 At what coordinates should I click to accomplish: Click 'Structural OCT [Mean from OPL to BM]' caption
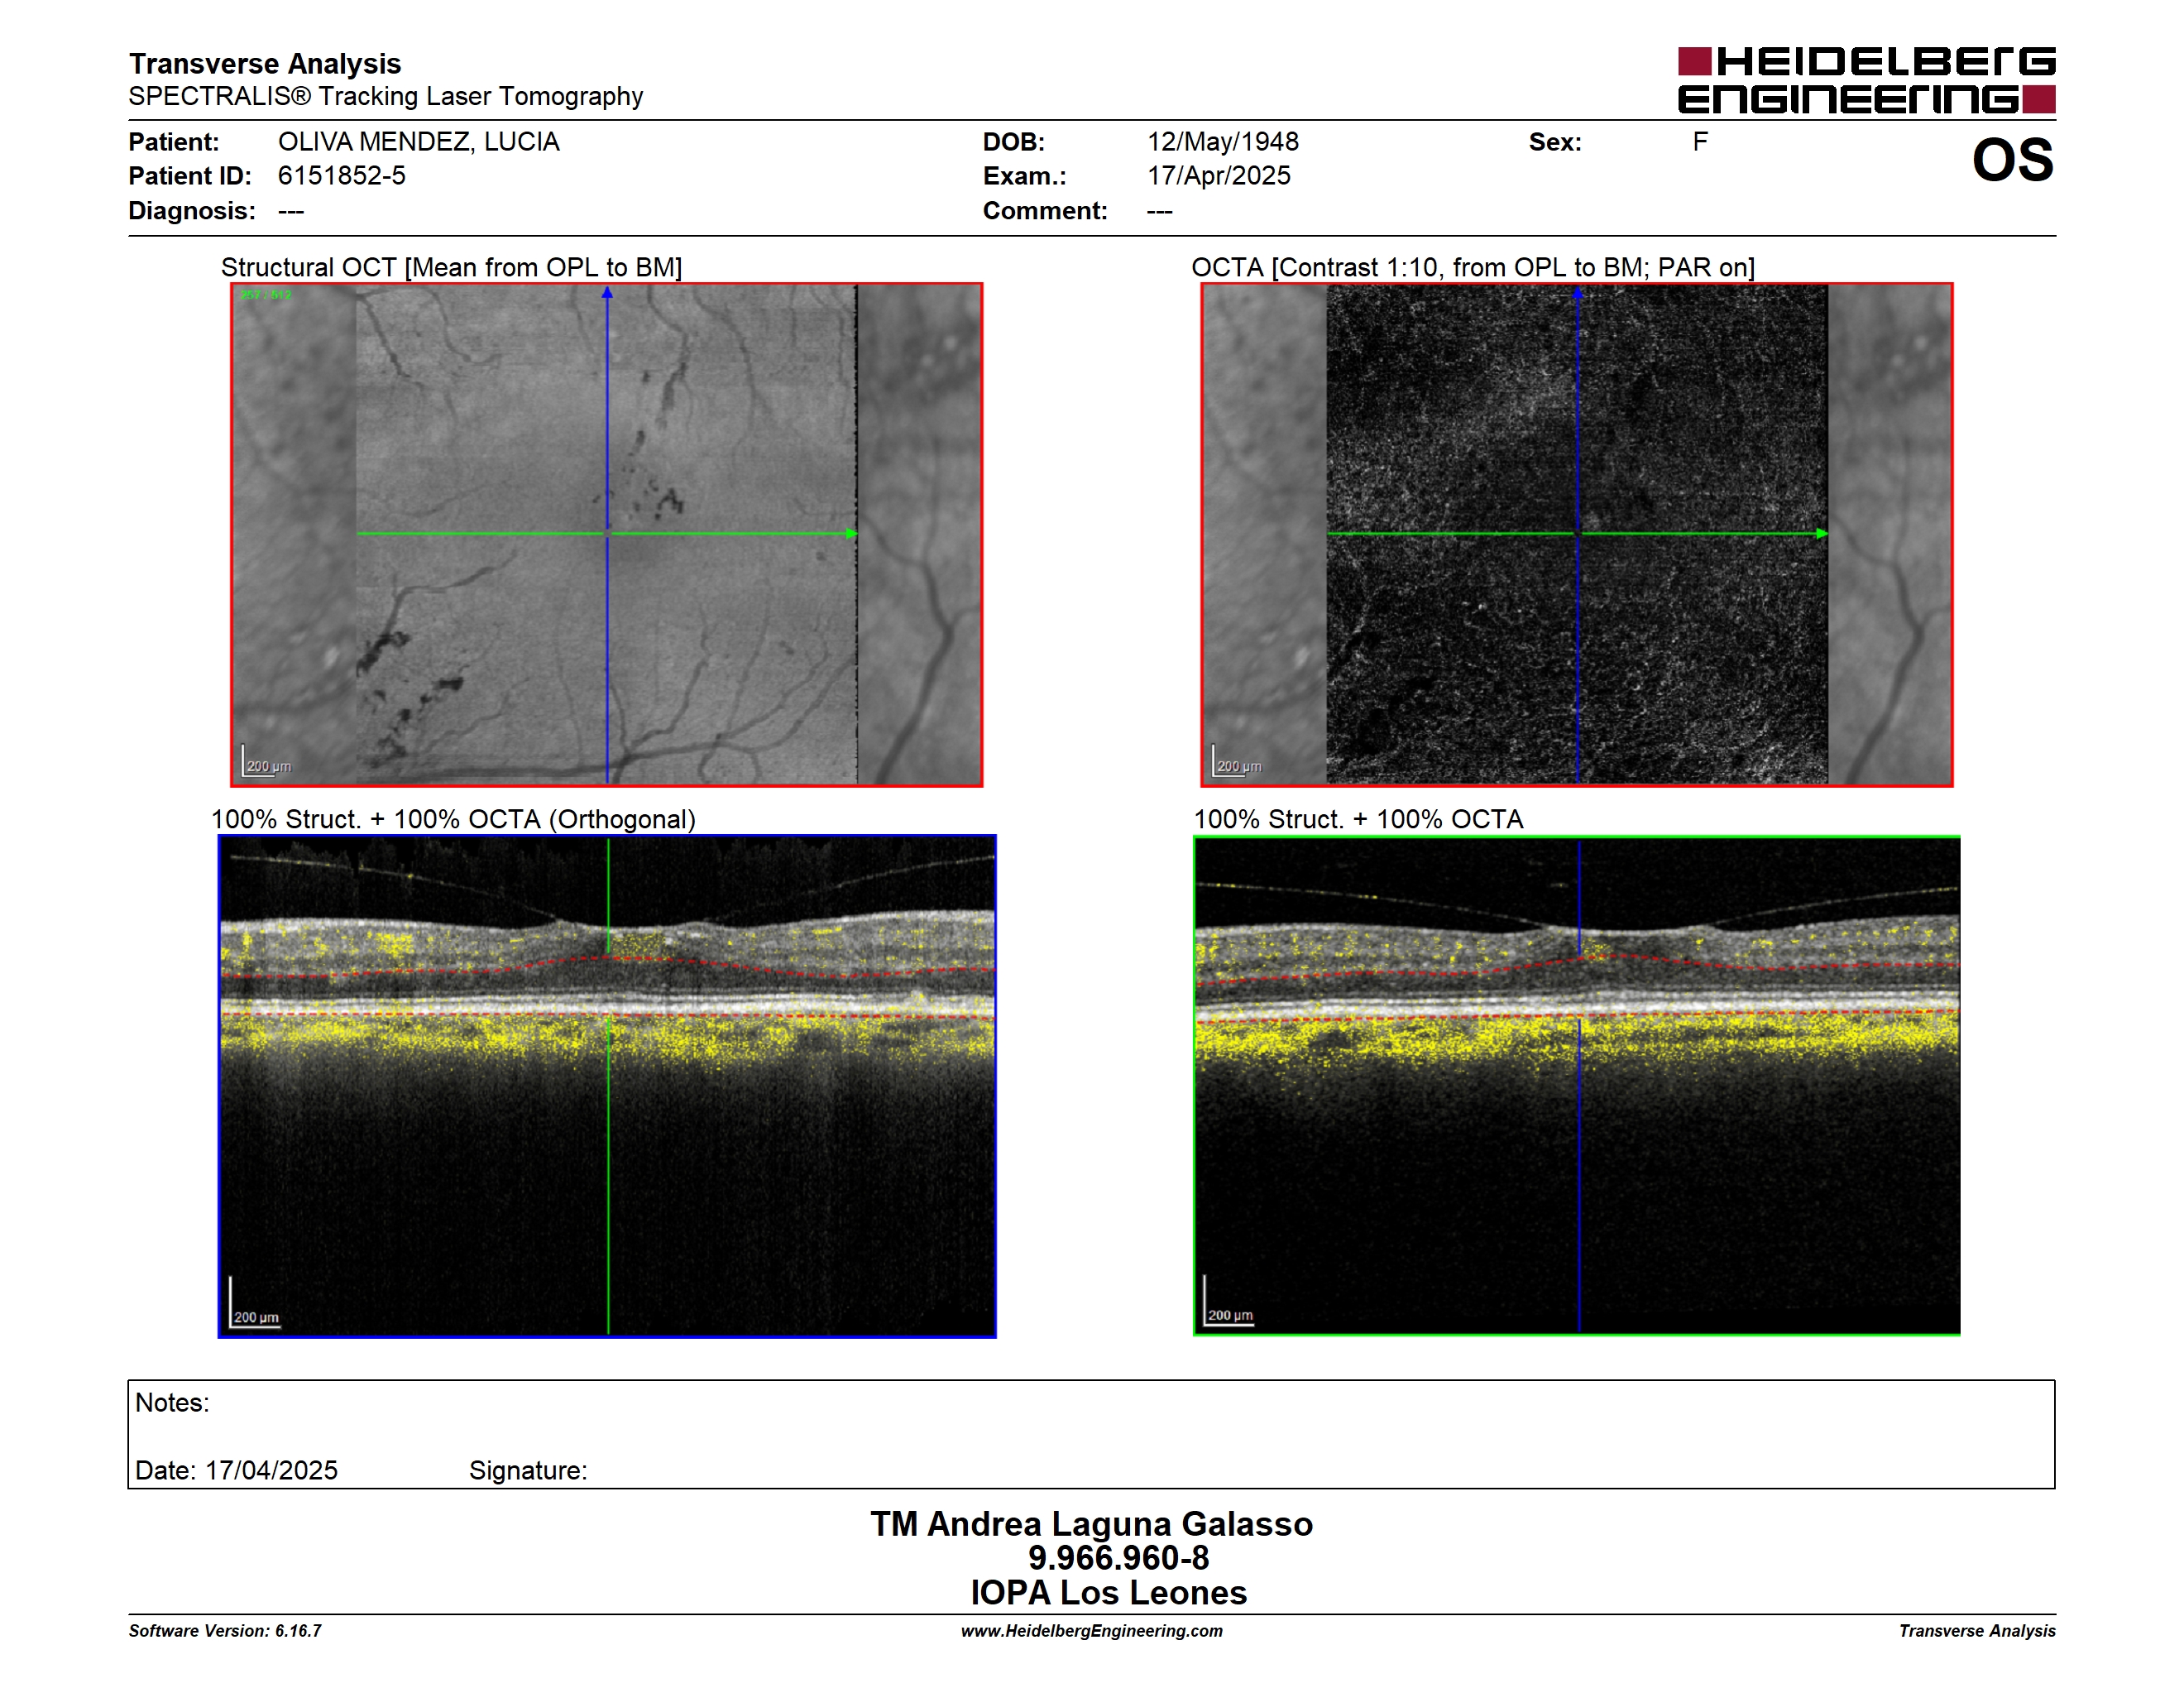(x=452, y=268)
